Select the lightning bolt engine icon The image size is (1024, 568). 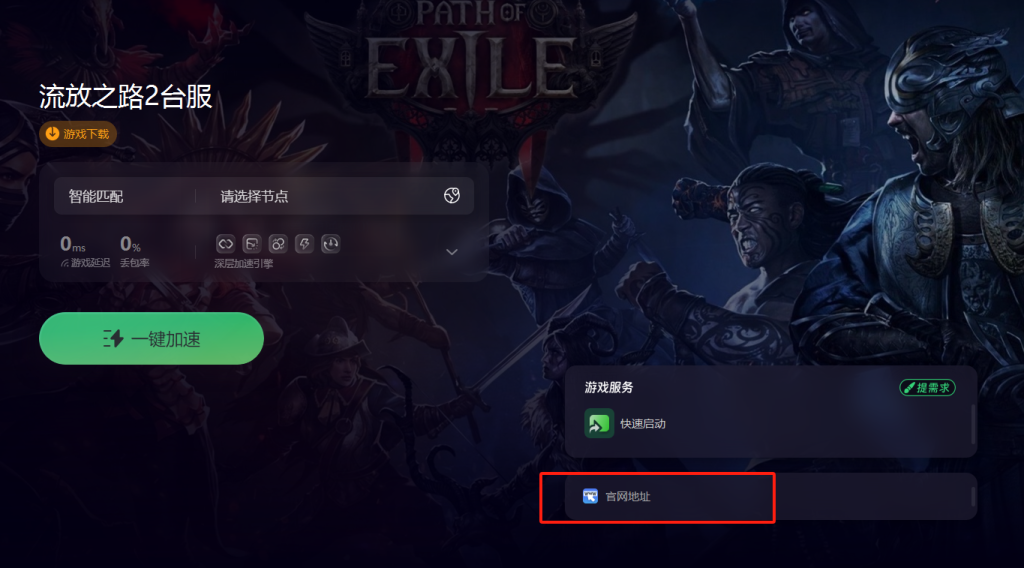[304, 244]
